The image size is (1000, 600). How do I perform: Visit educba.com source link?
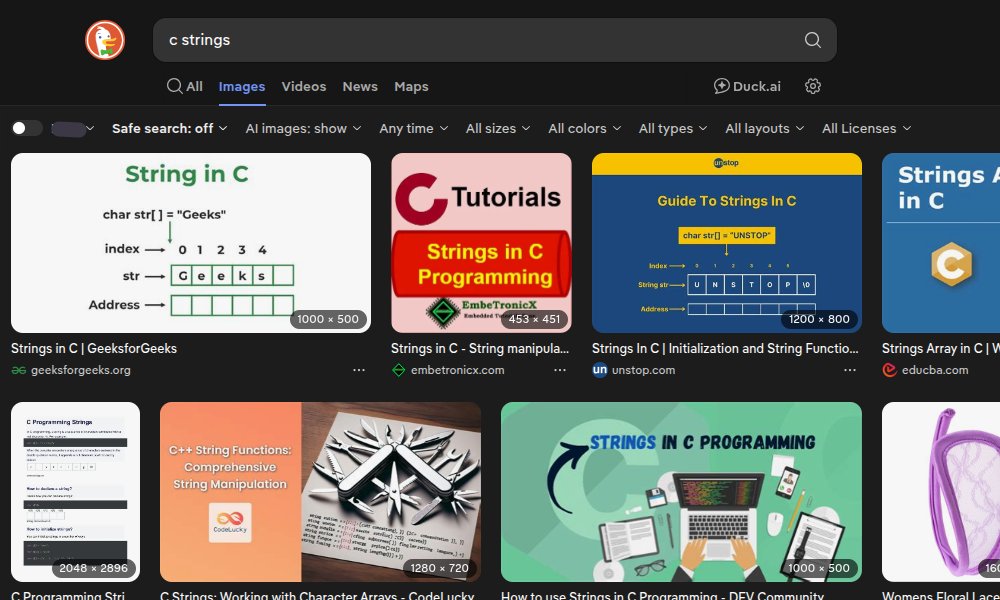[x=935, y=370]
